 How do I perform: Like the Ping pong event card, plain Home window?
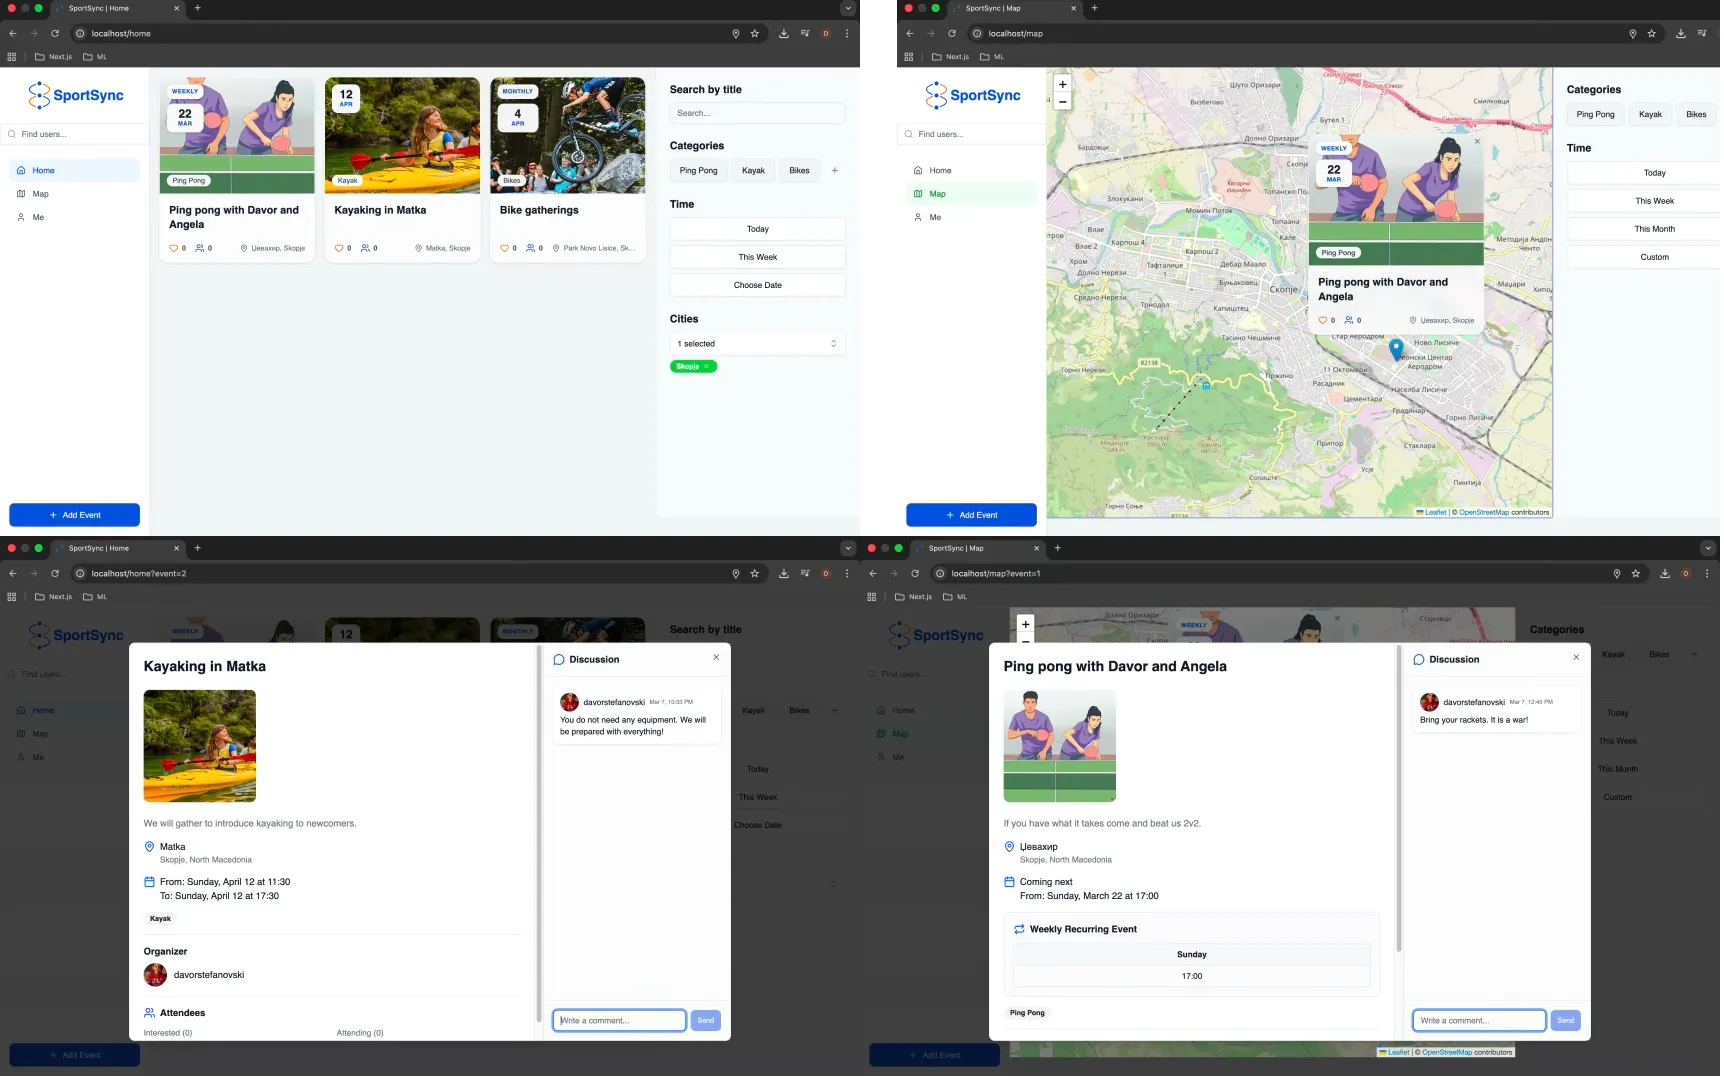coord(174,248)
